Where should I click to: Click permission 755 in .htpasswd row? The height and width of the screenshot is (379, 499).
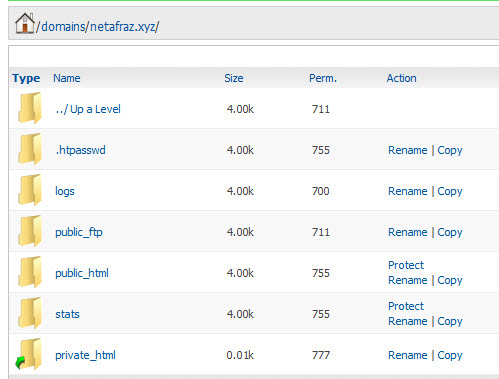[x=321, y=150]
